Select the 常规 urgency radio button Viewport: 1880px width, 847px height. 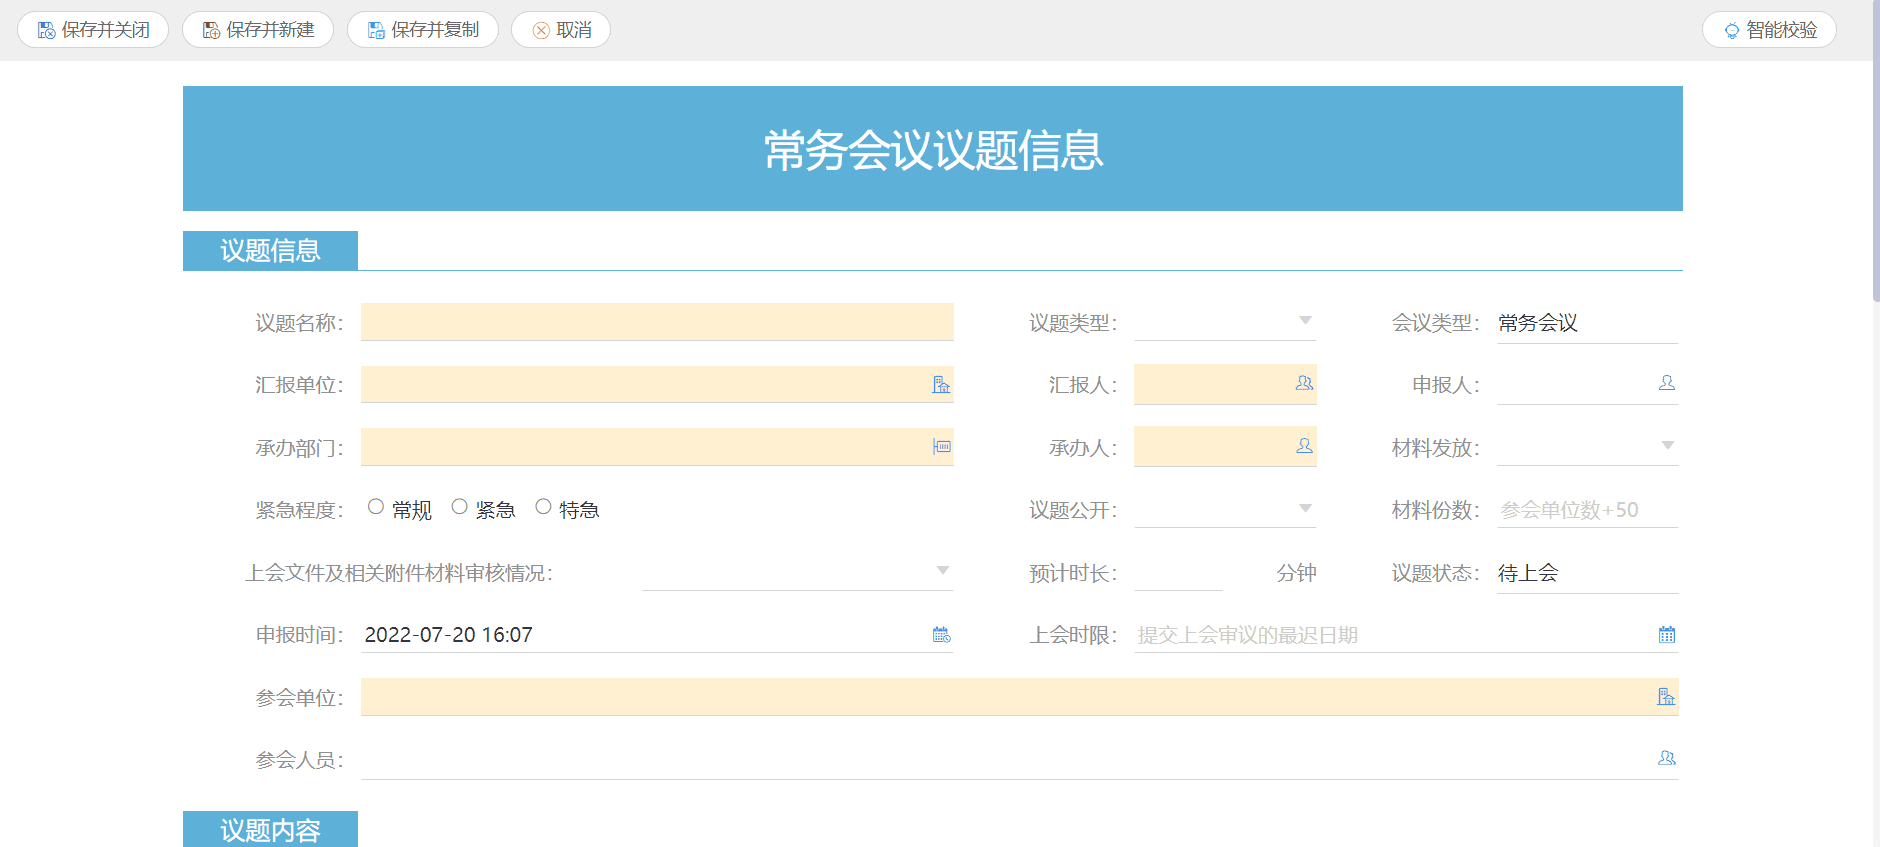(376, 507)
